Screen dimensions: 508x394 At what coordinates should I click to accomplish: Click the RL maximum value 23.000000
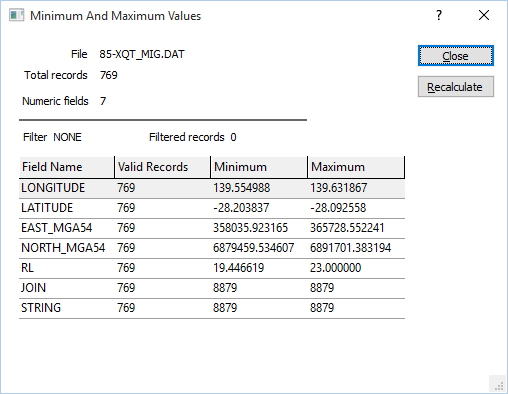336,268
